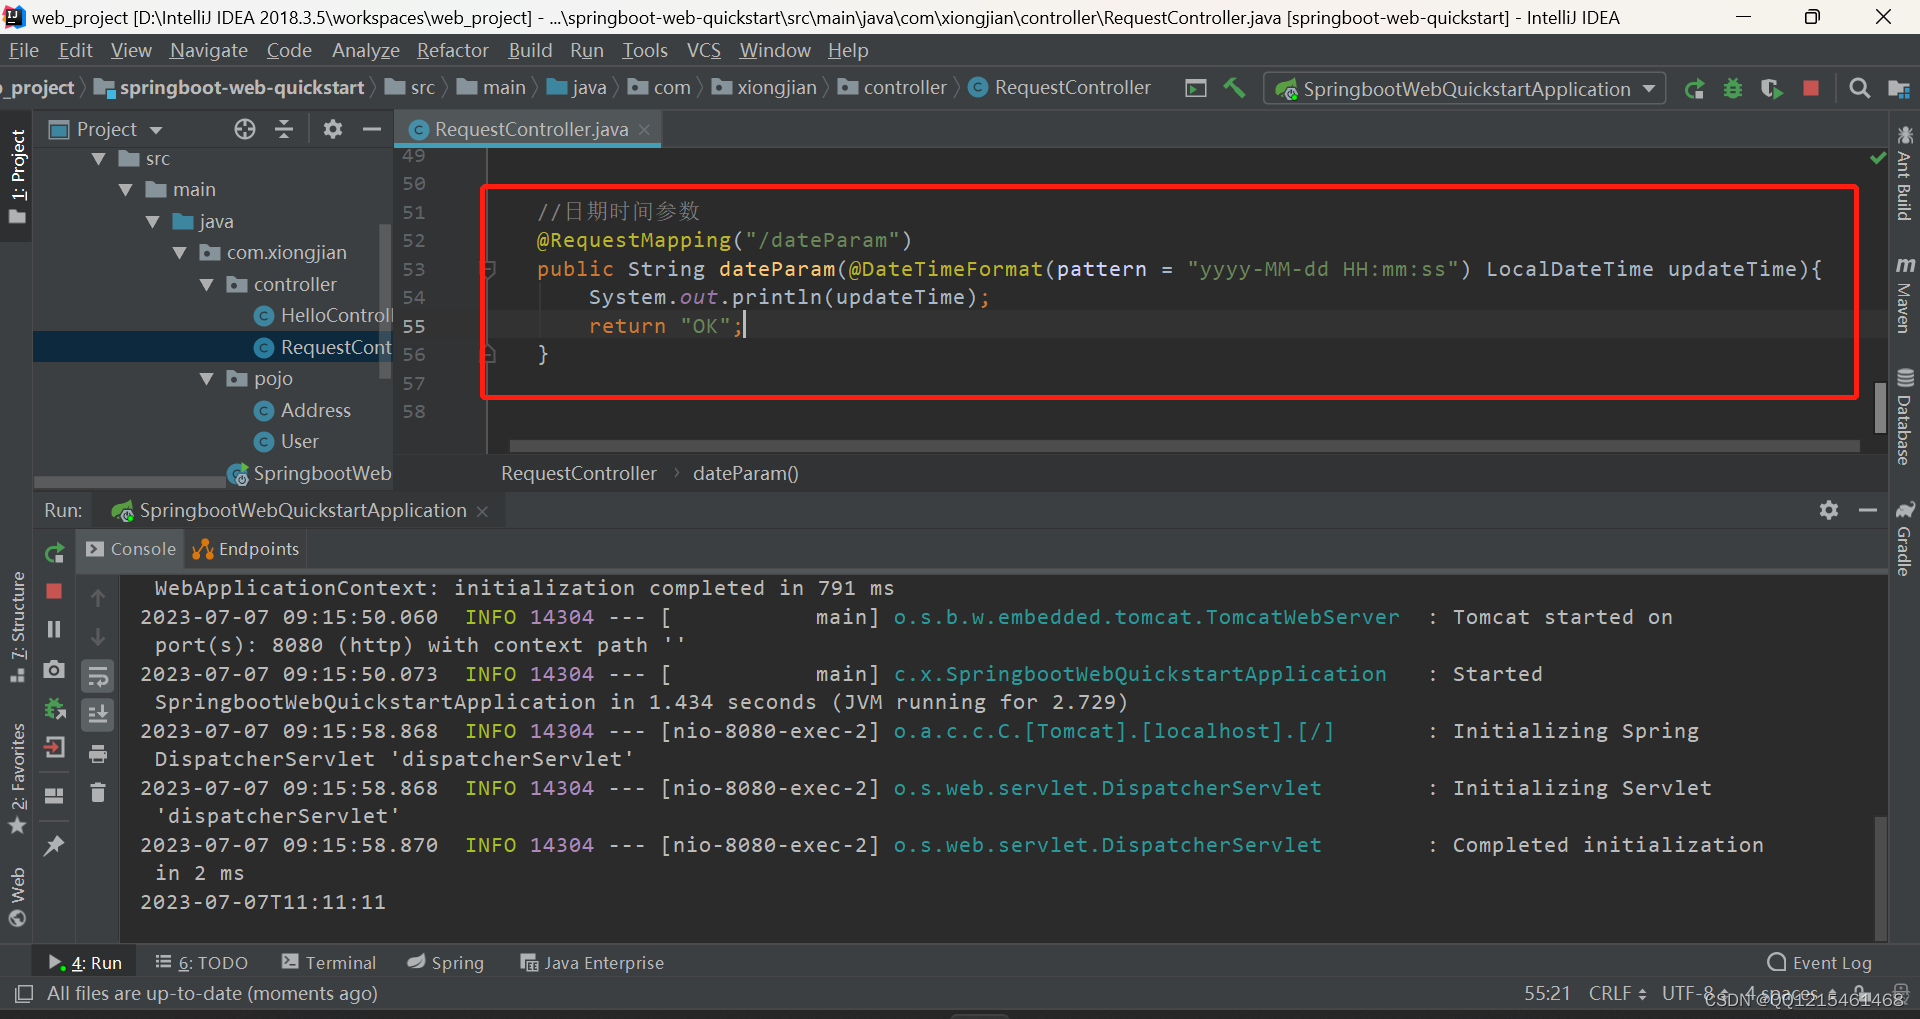Click the Debug bug icon in toolbar
The image size is (1920, 1019).
(1733, 89)
